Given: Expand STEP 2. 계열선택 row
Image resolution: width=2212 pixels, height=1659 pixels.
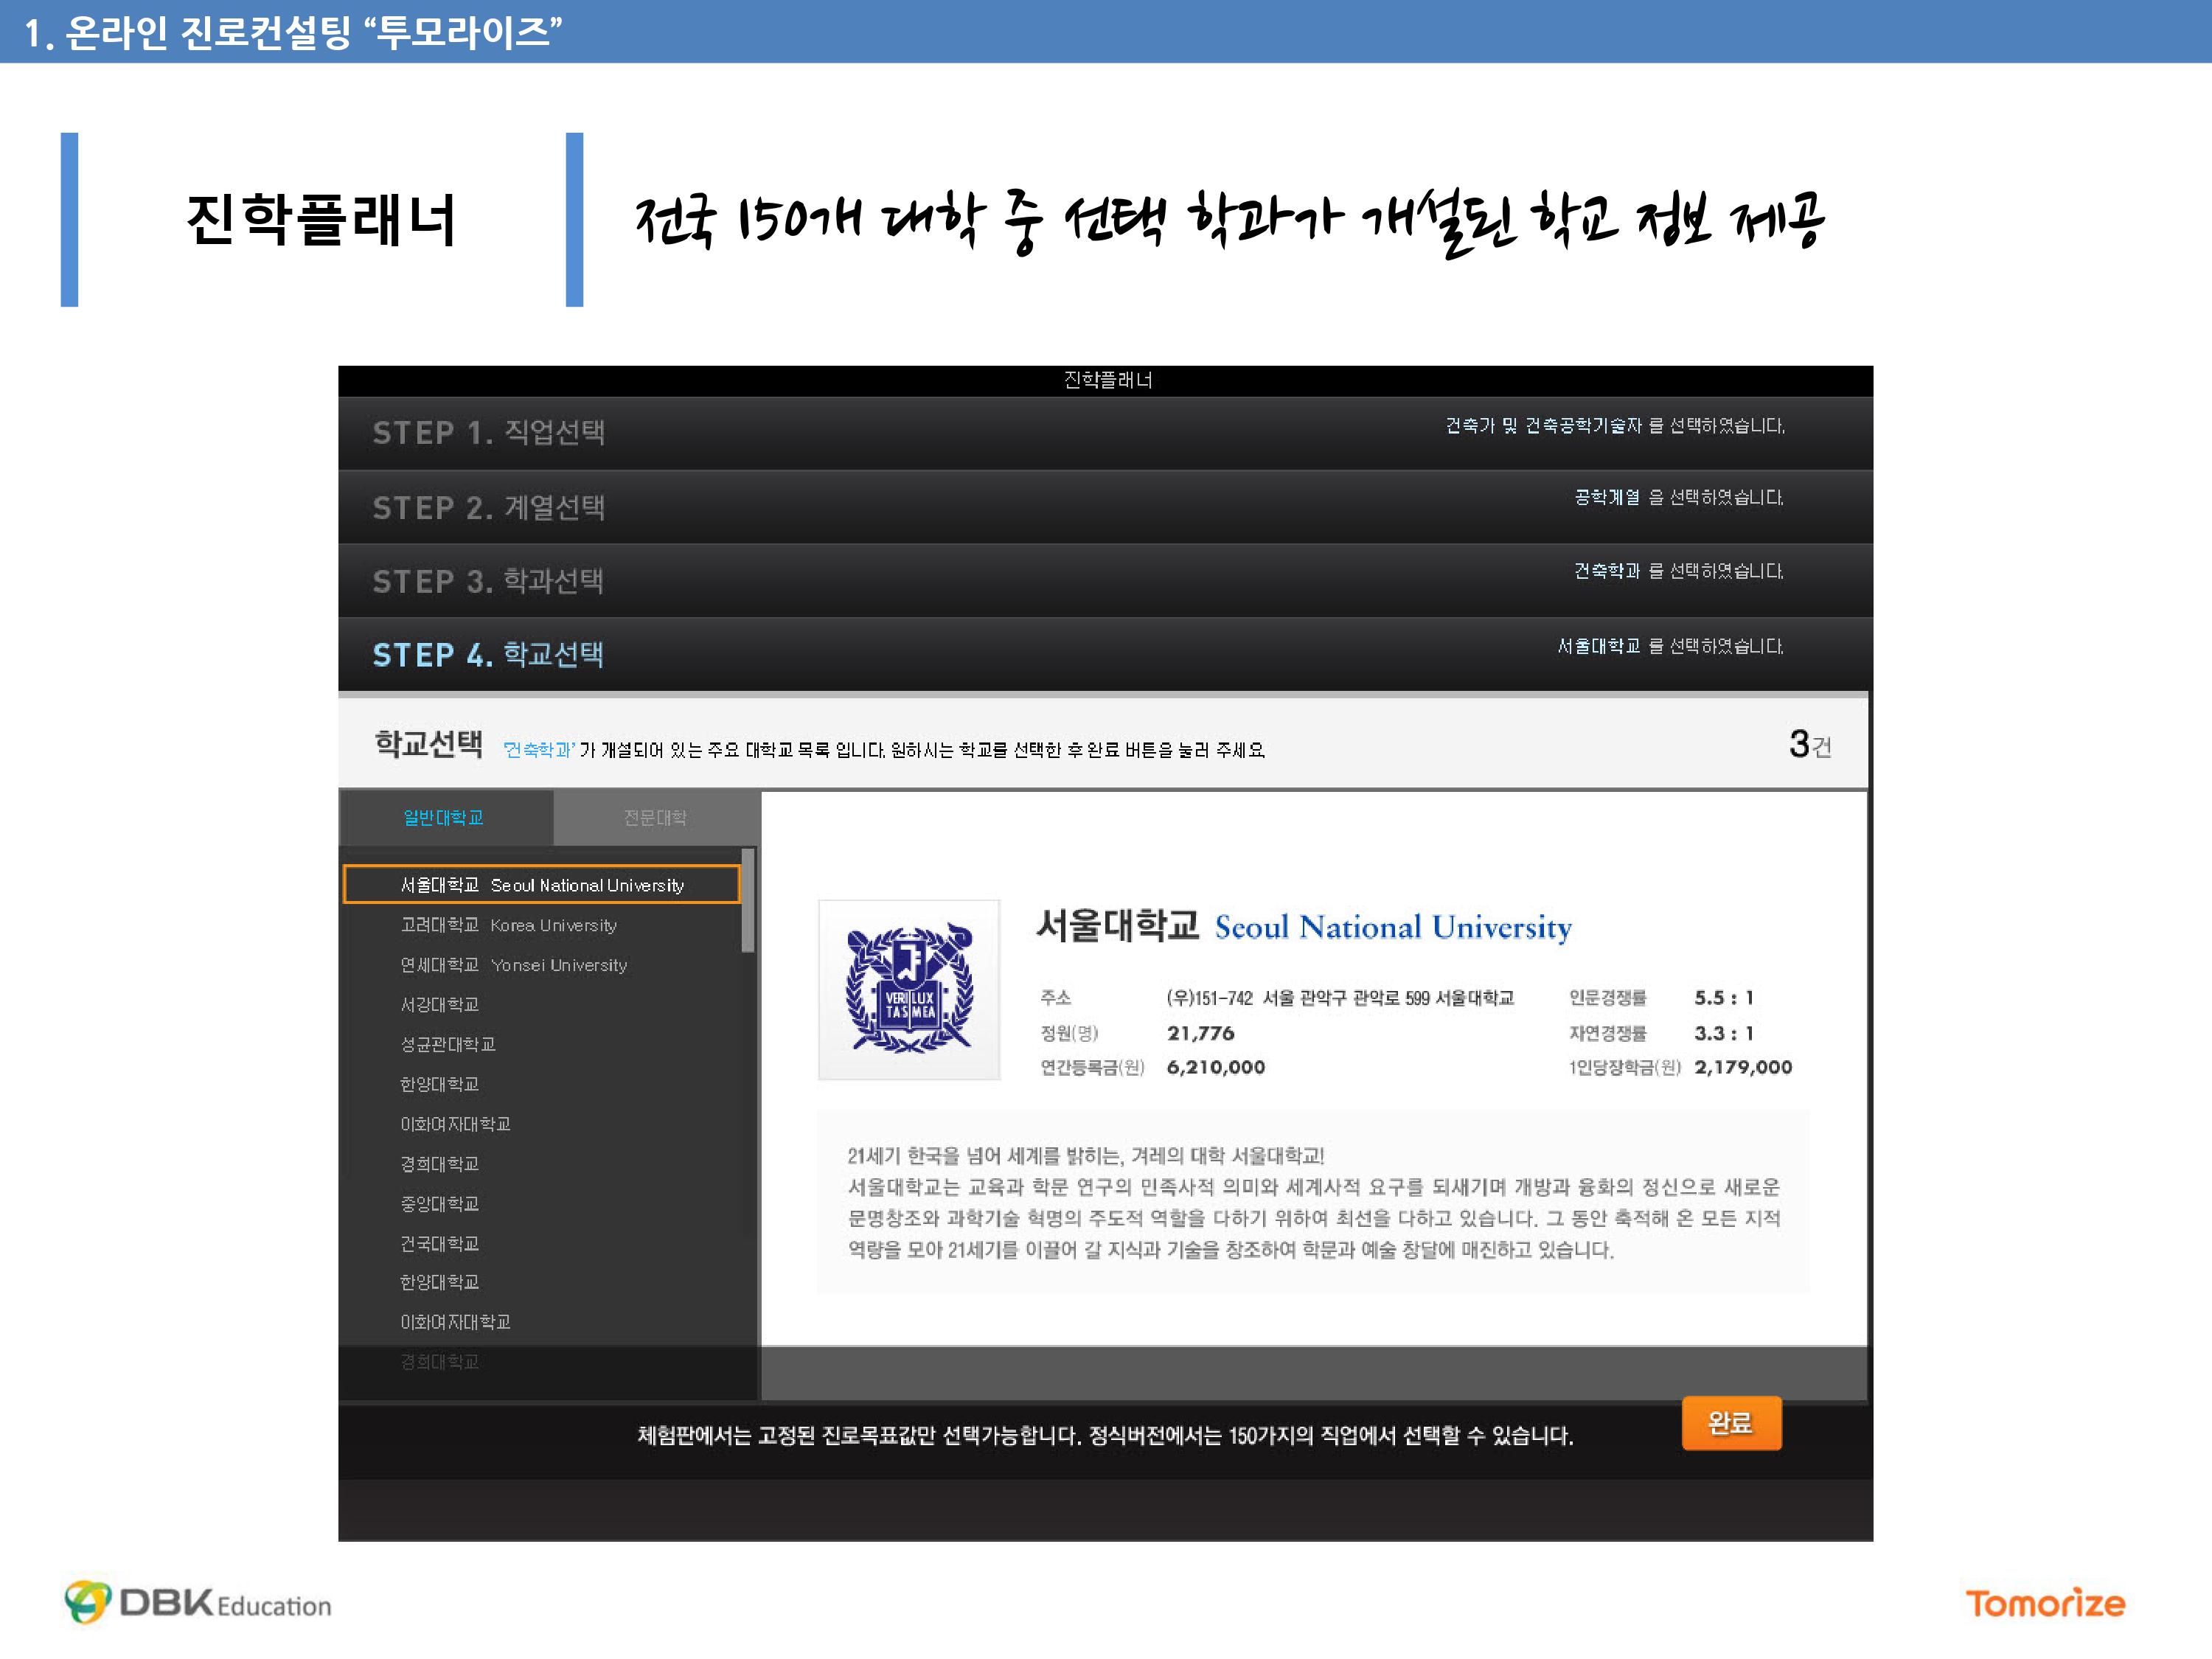Looking at the screenshot, I should 1105,507.
